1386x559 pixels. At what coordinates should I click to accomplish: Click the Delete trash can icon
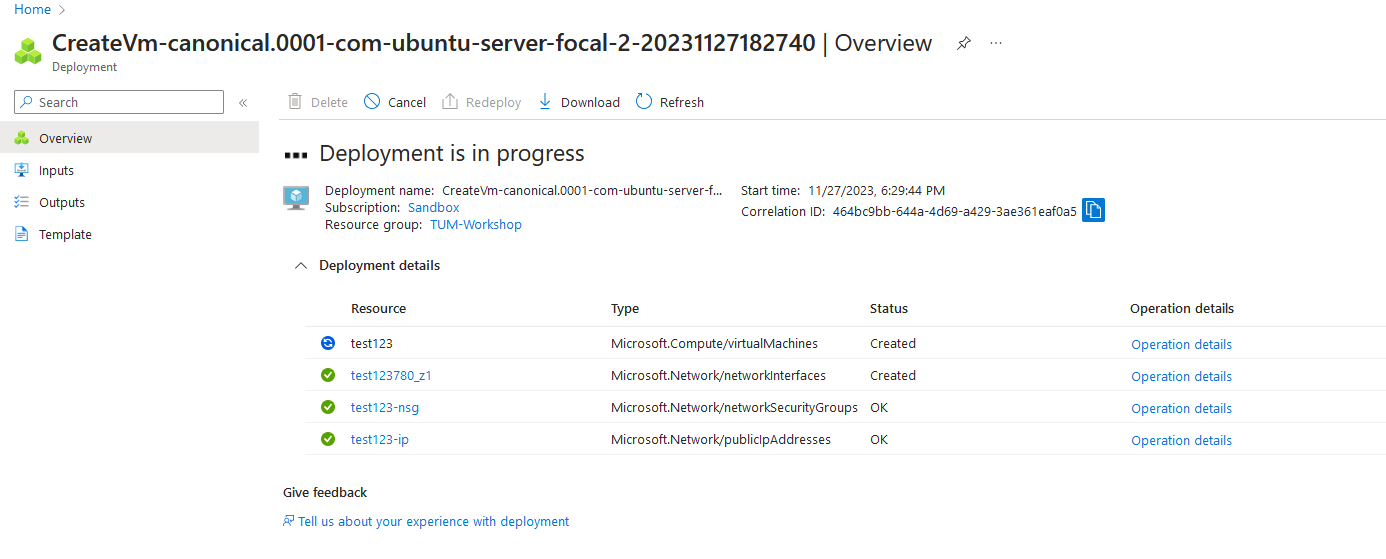click(295, 102)
